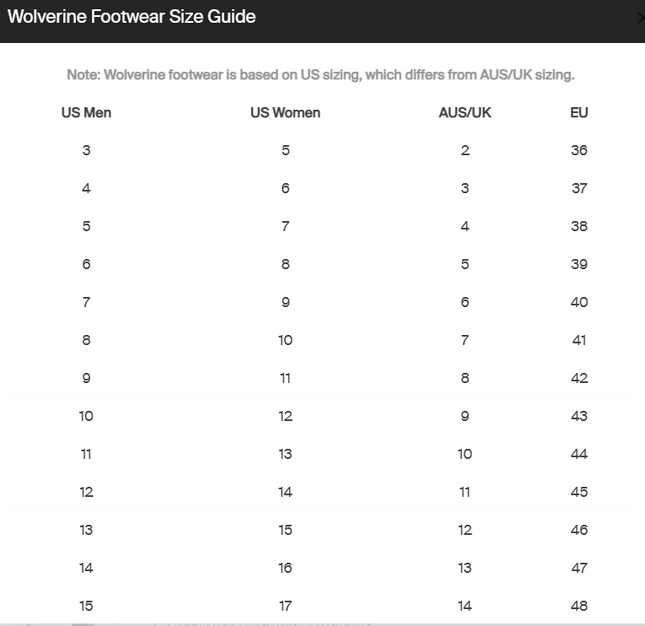Click the AUS/UK column header
645x626 pixels.
coord(465,113)
